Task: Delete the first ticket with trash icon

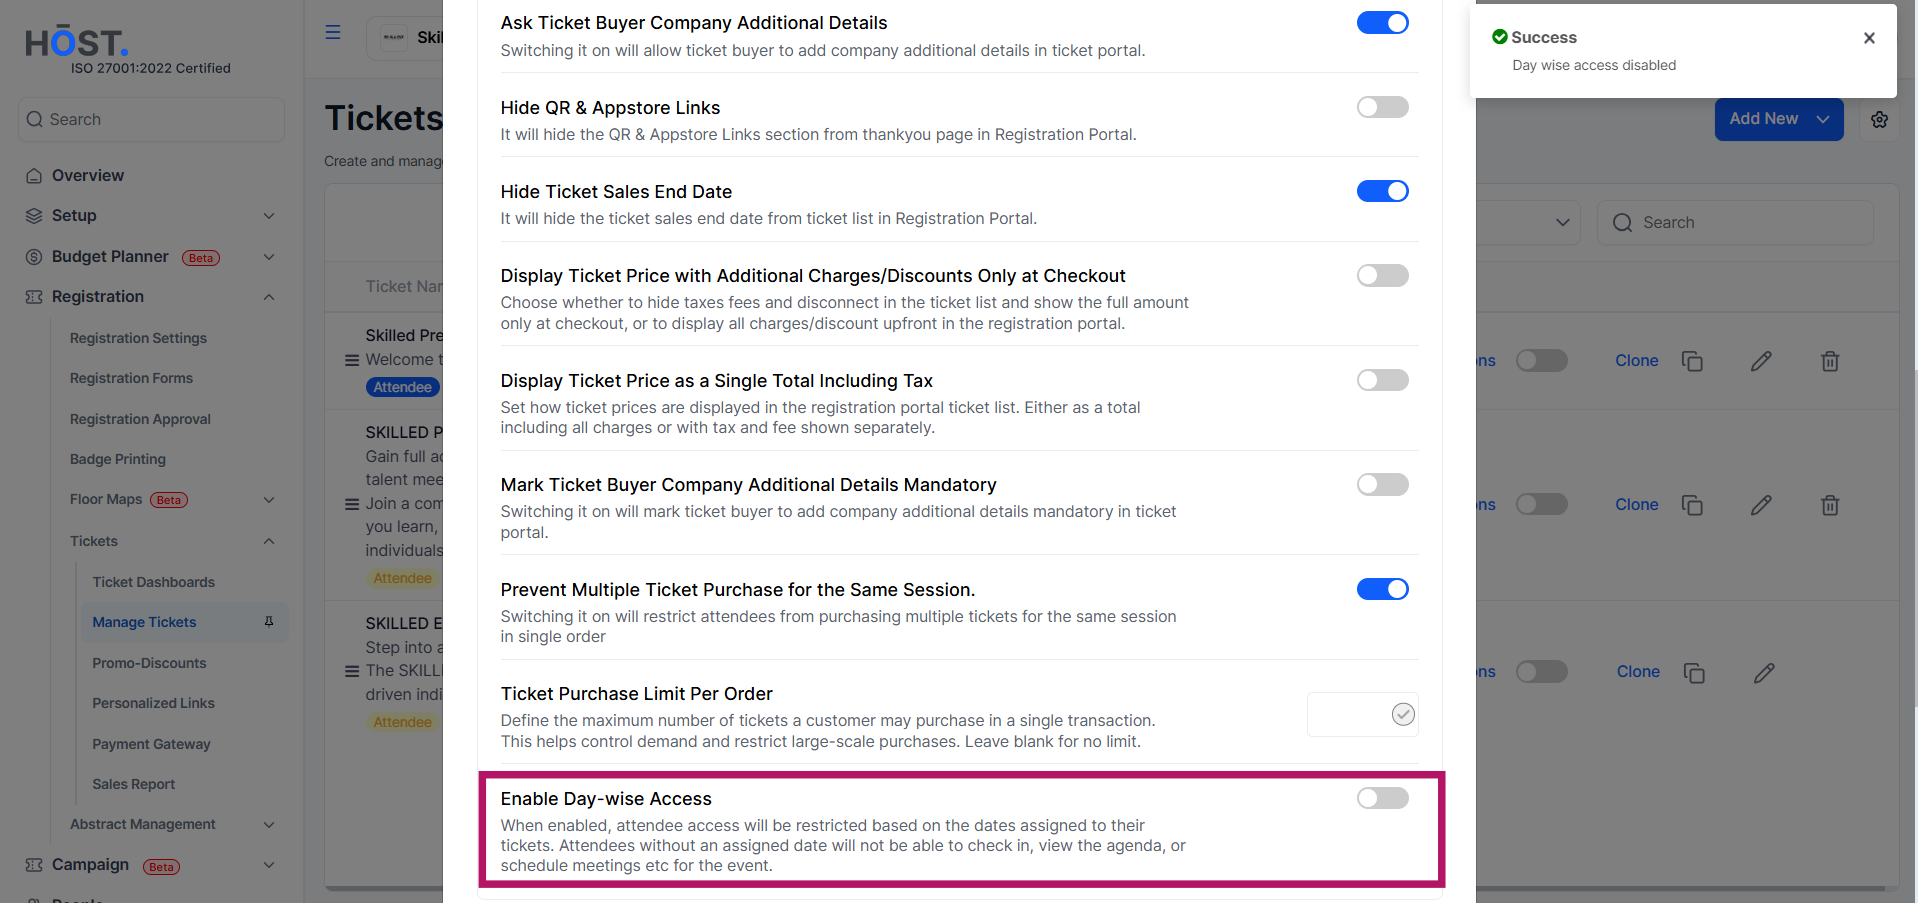Action: click(x=1830, y=361)
